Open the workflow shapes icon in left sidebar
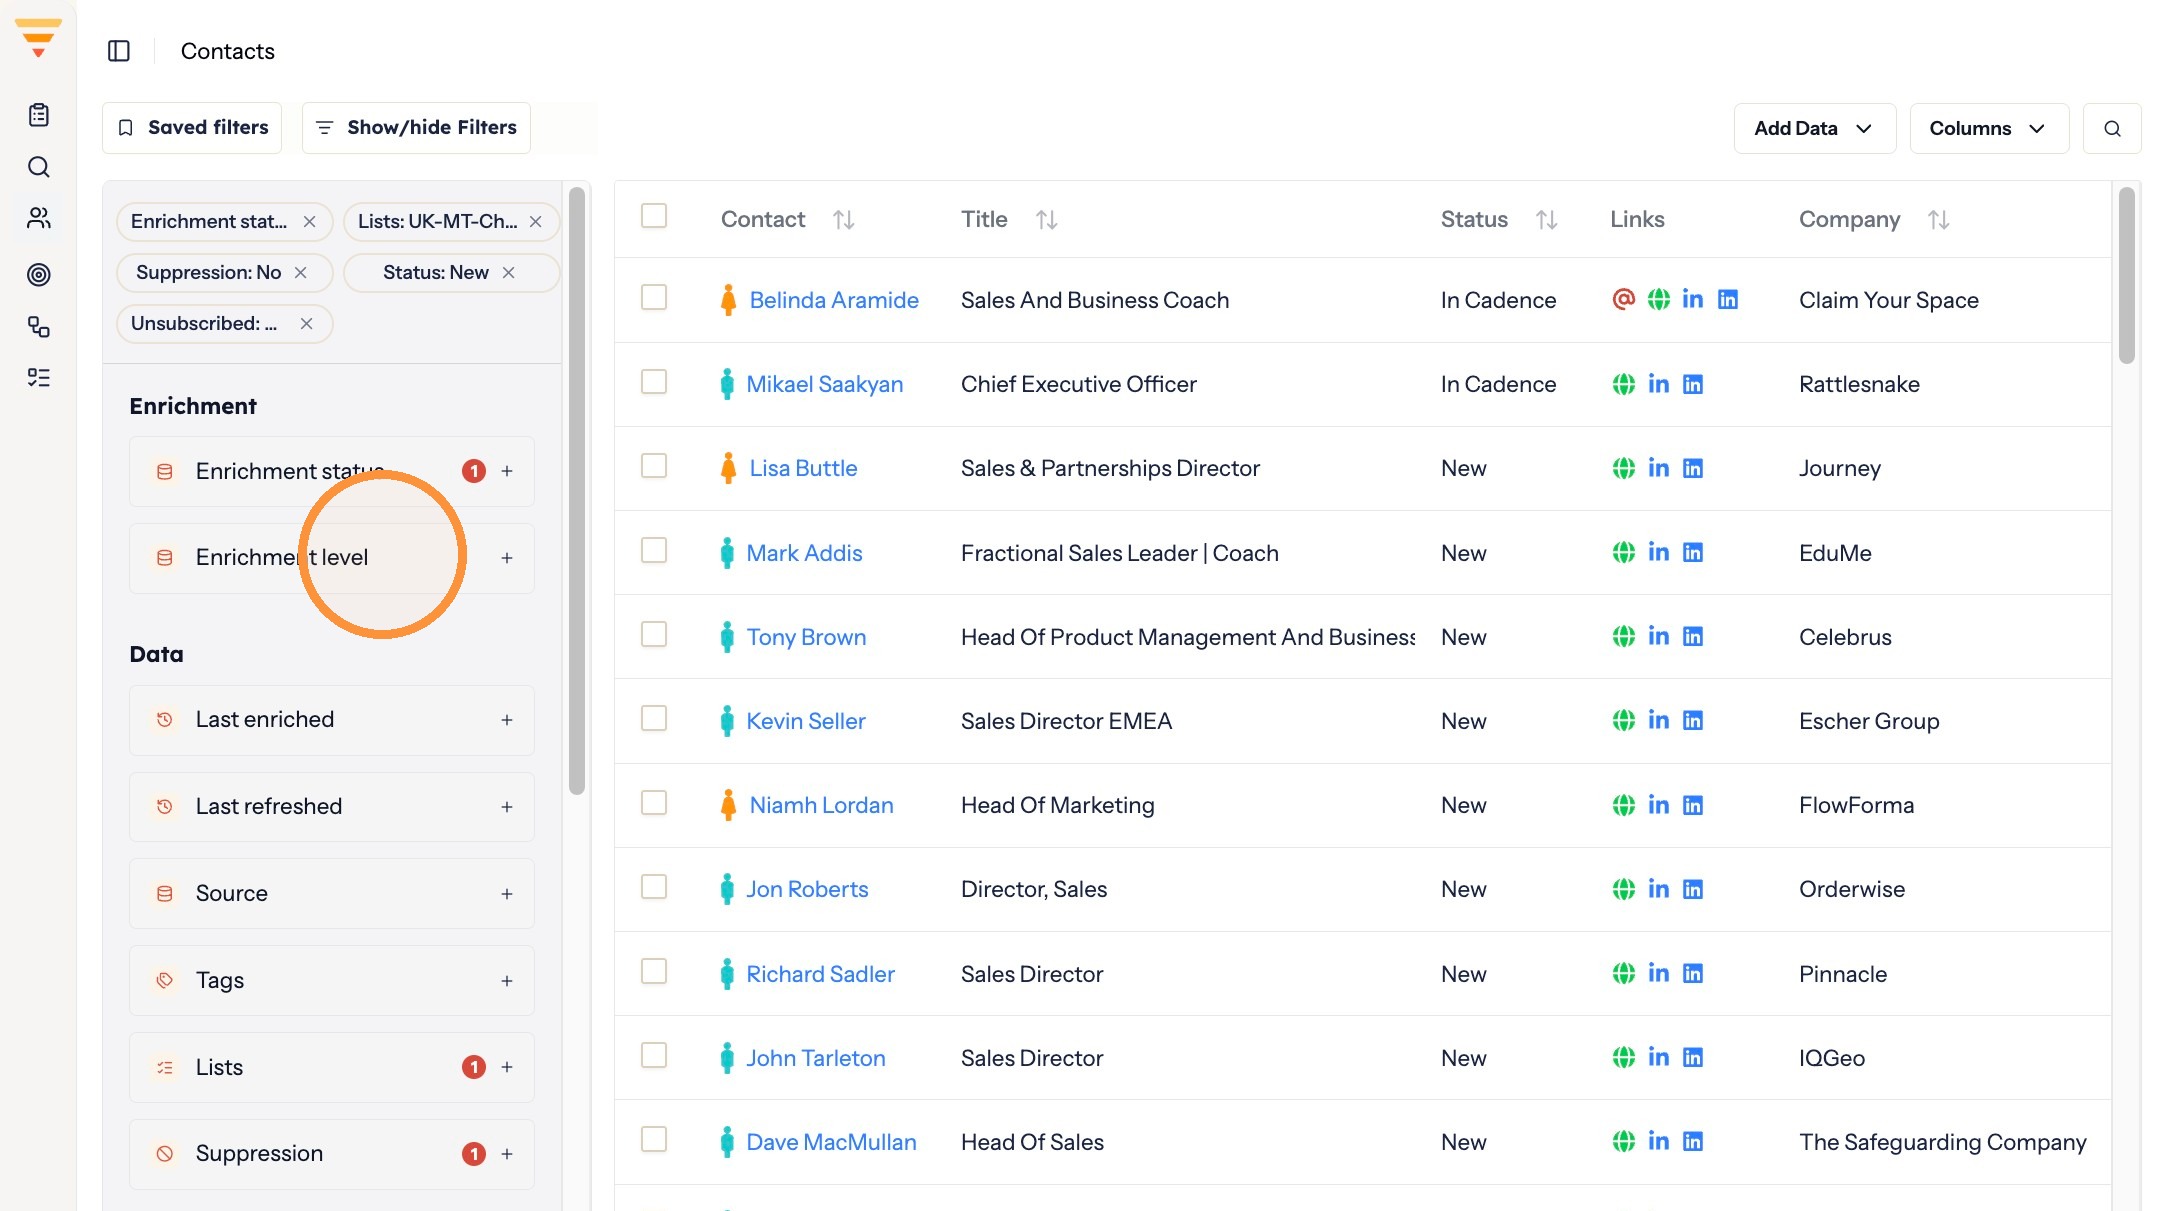Screen dimensions: 2168x1211 coord(39,326)
